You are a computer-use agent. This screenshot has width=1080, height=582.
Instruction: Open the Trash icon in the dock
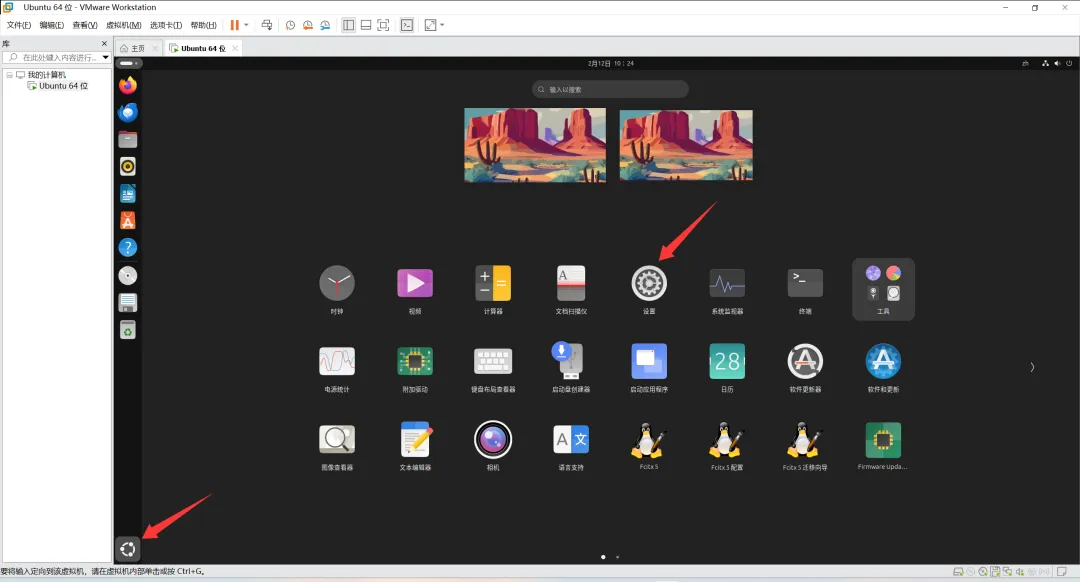127,330
